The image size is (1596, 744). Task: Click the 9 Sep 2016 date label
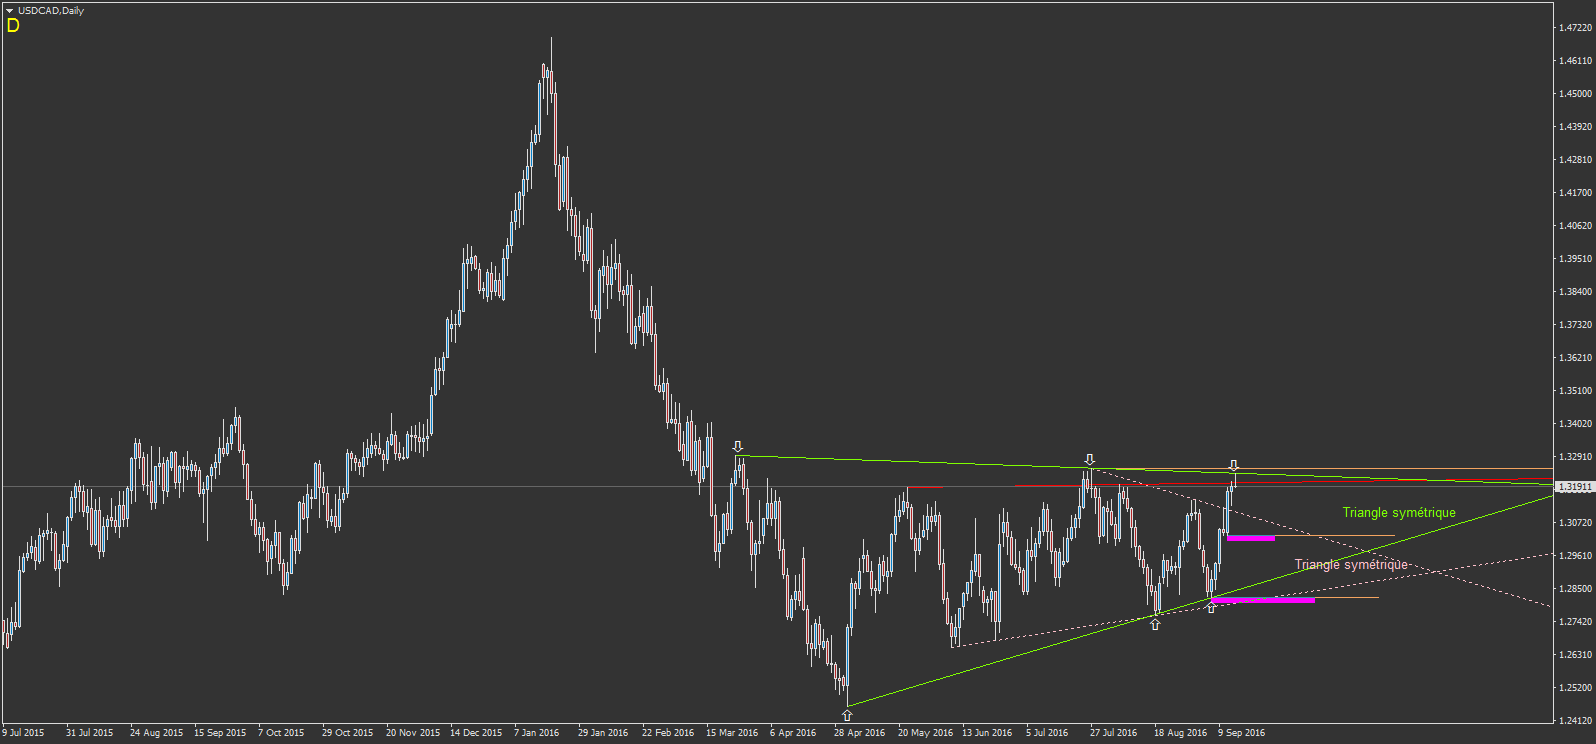[x=1242, y=733]
